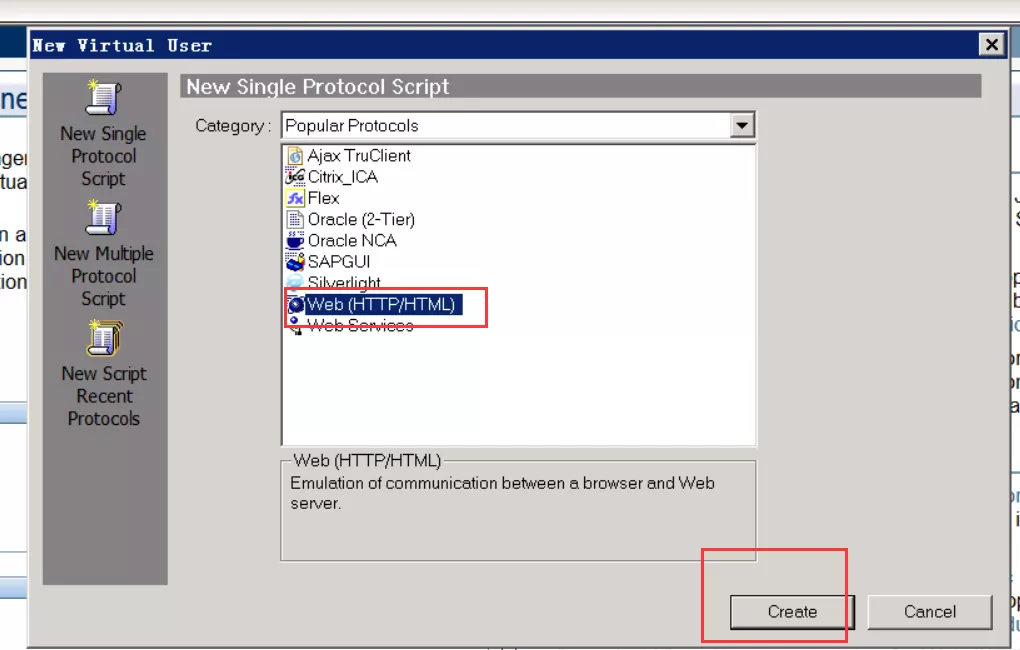Click the Ajax TruClient protocol icon
1020x650 pixels.
[x=296, y=156]
